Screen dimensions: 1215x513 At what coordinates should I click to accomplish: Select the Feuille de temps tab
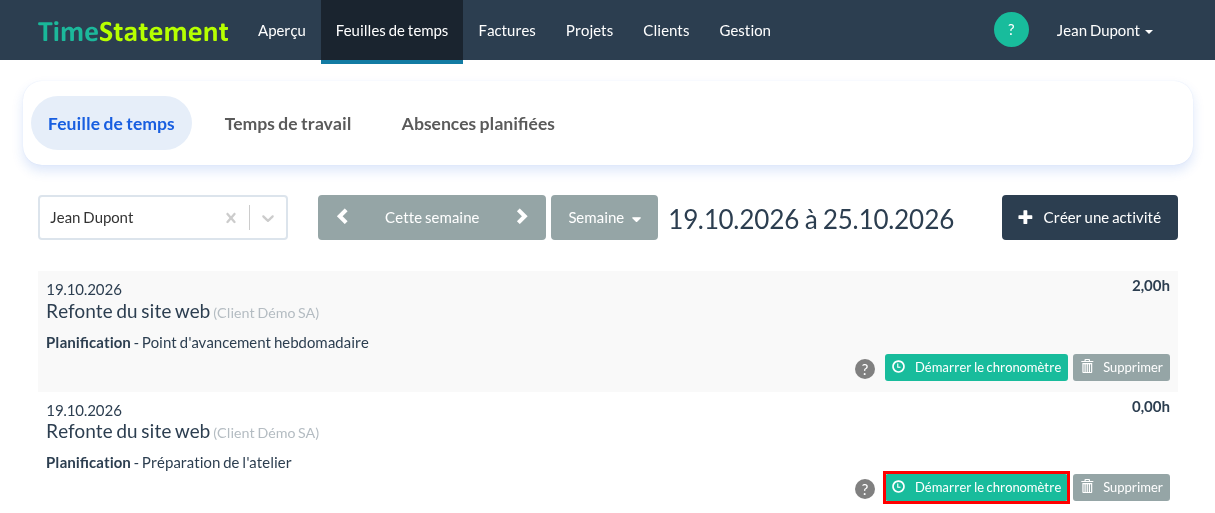[111, 124]
